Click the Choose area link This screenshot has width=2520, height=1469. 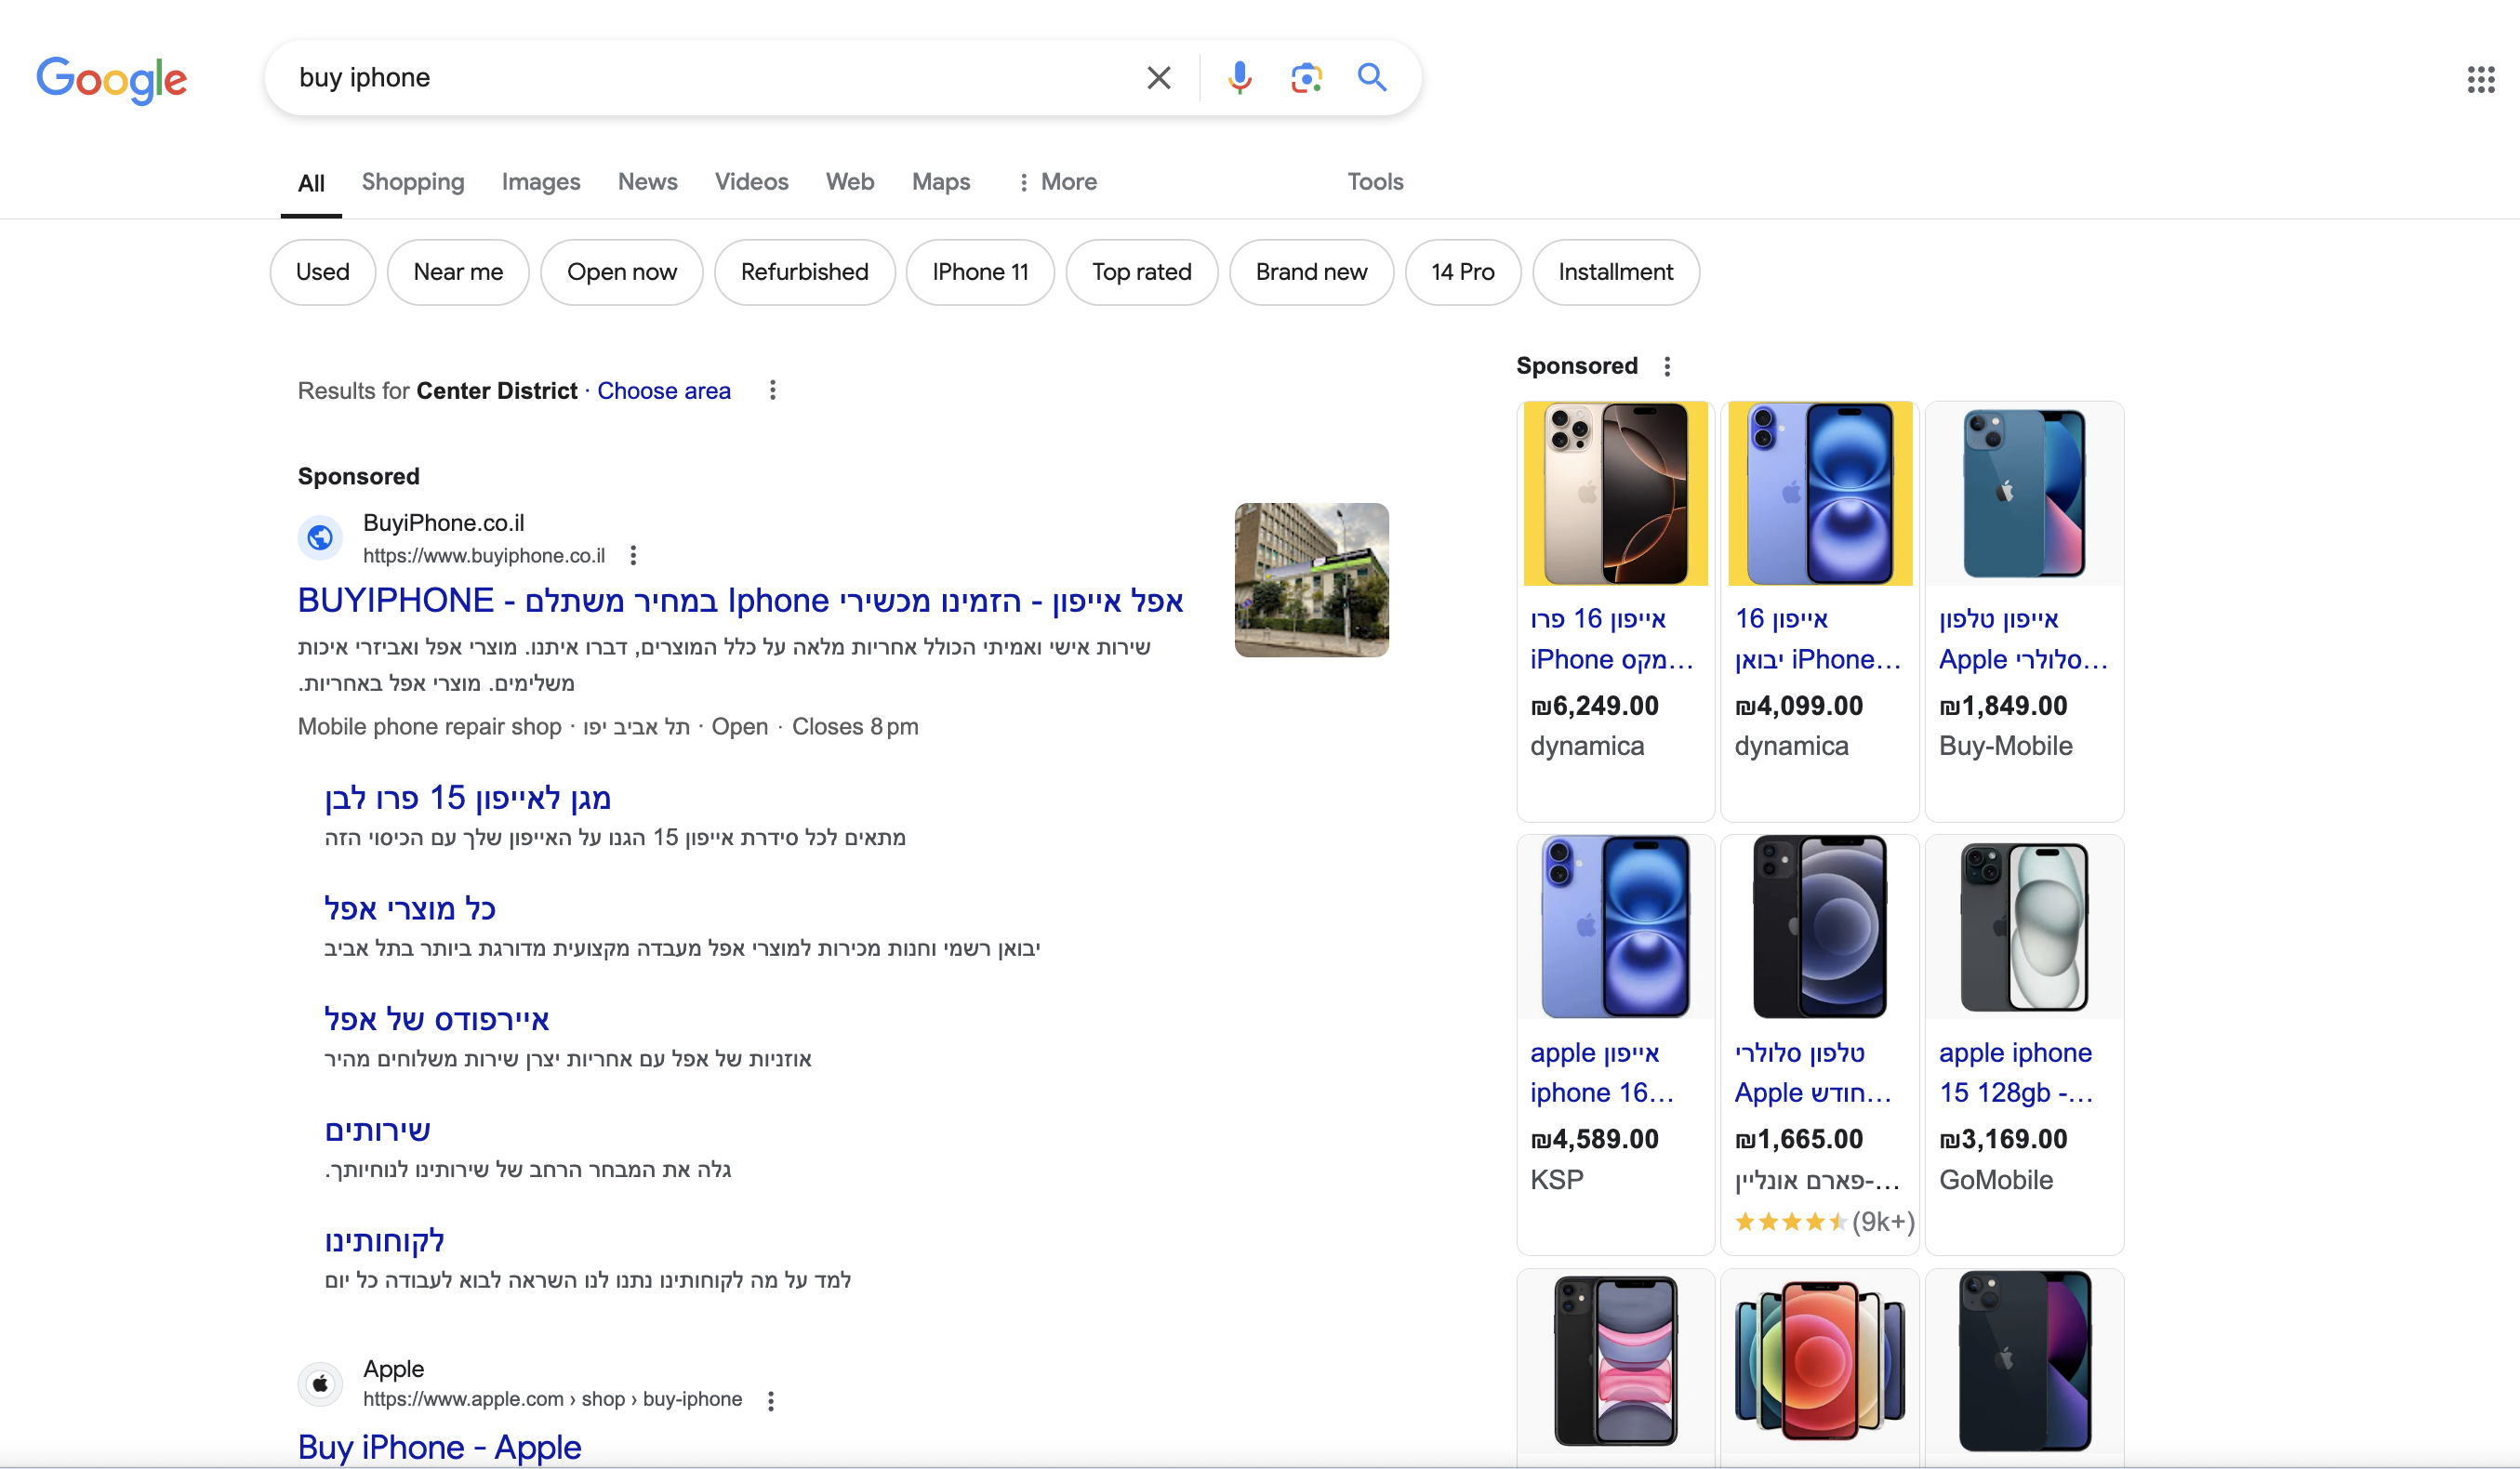point(664,391)
